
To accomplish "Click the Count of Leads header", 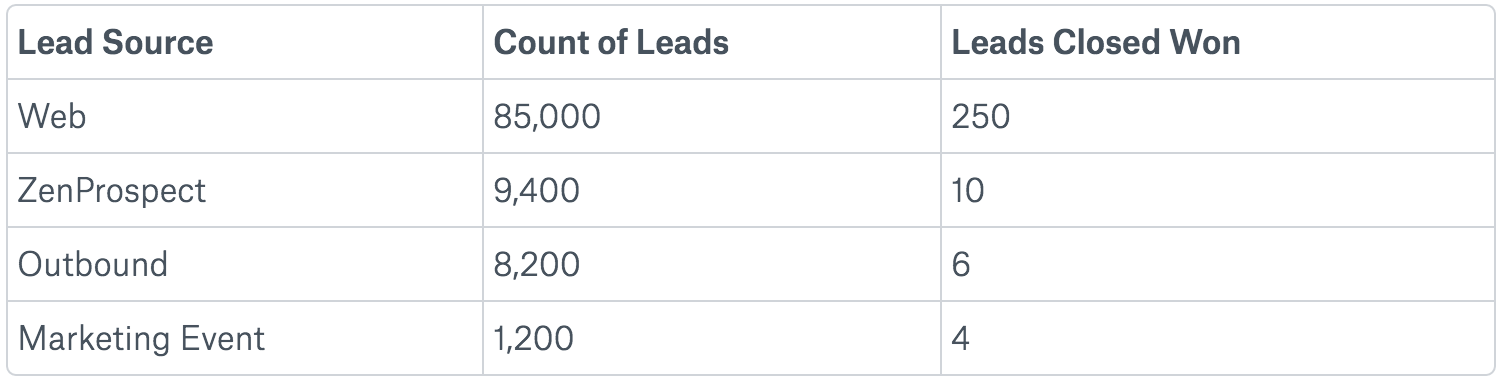I will (x=611, y=42).
